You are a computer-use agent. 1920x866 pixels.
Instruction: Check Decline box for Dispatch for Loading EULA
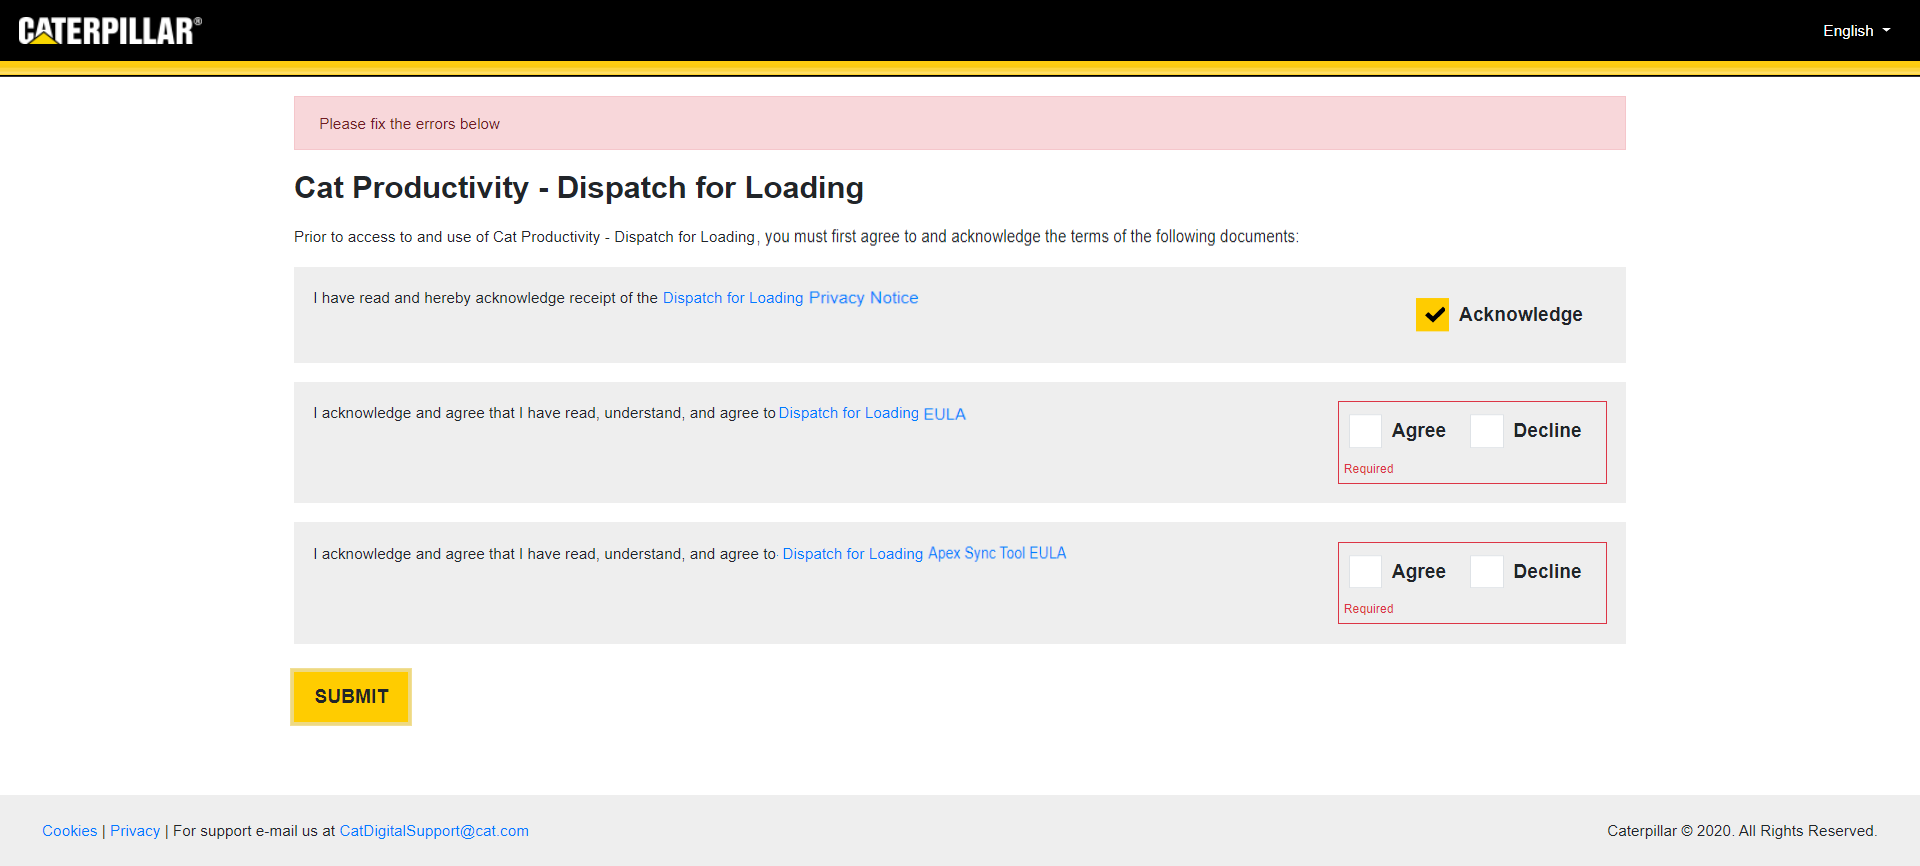click(x=1486, y=431)
